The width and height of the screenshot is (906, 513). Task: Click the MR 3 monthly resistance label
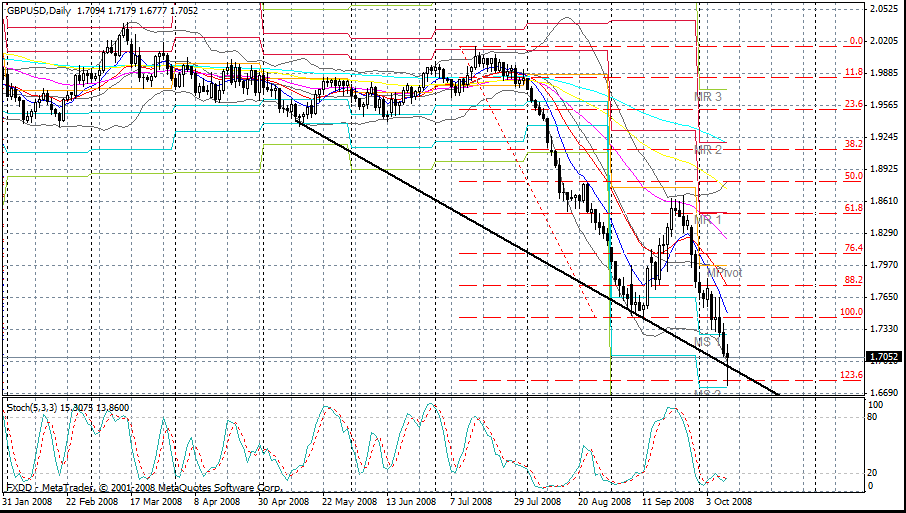point(709,97)
